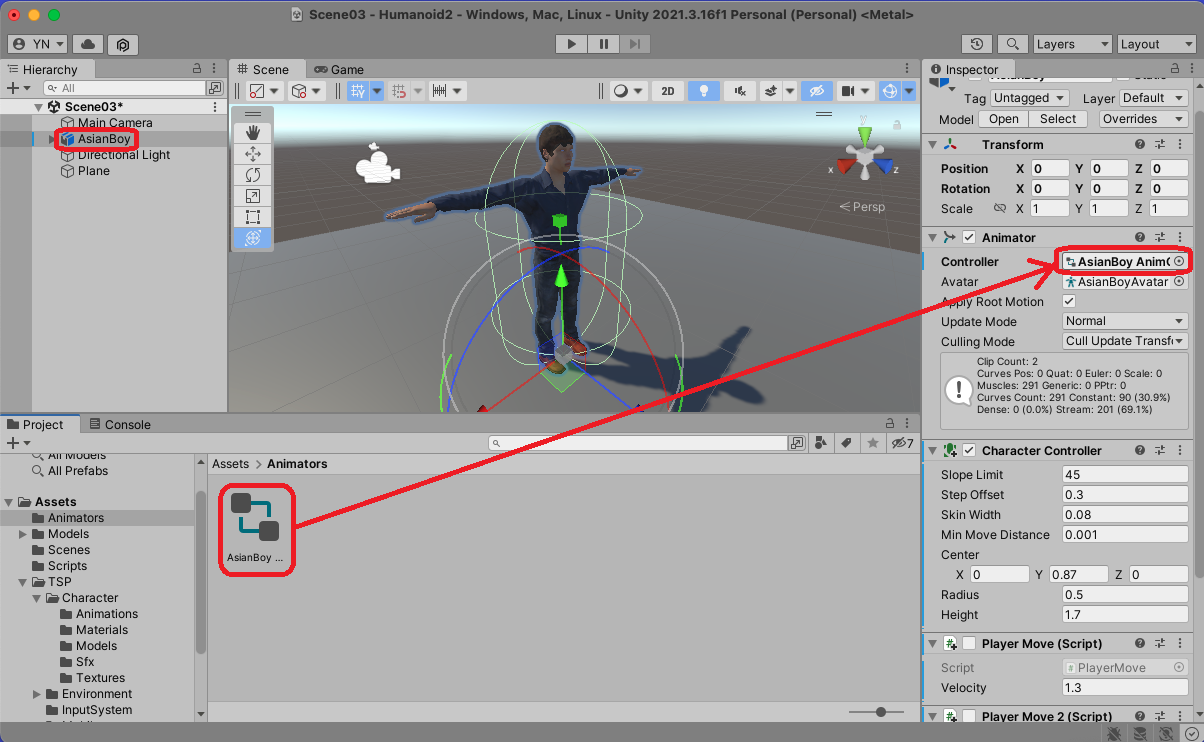Image resolution: width=1204 pixels, height=742 pixels.
Task: Select the Rotate tool in Scene toolbar
Action: (253, 175)
